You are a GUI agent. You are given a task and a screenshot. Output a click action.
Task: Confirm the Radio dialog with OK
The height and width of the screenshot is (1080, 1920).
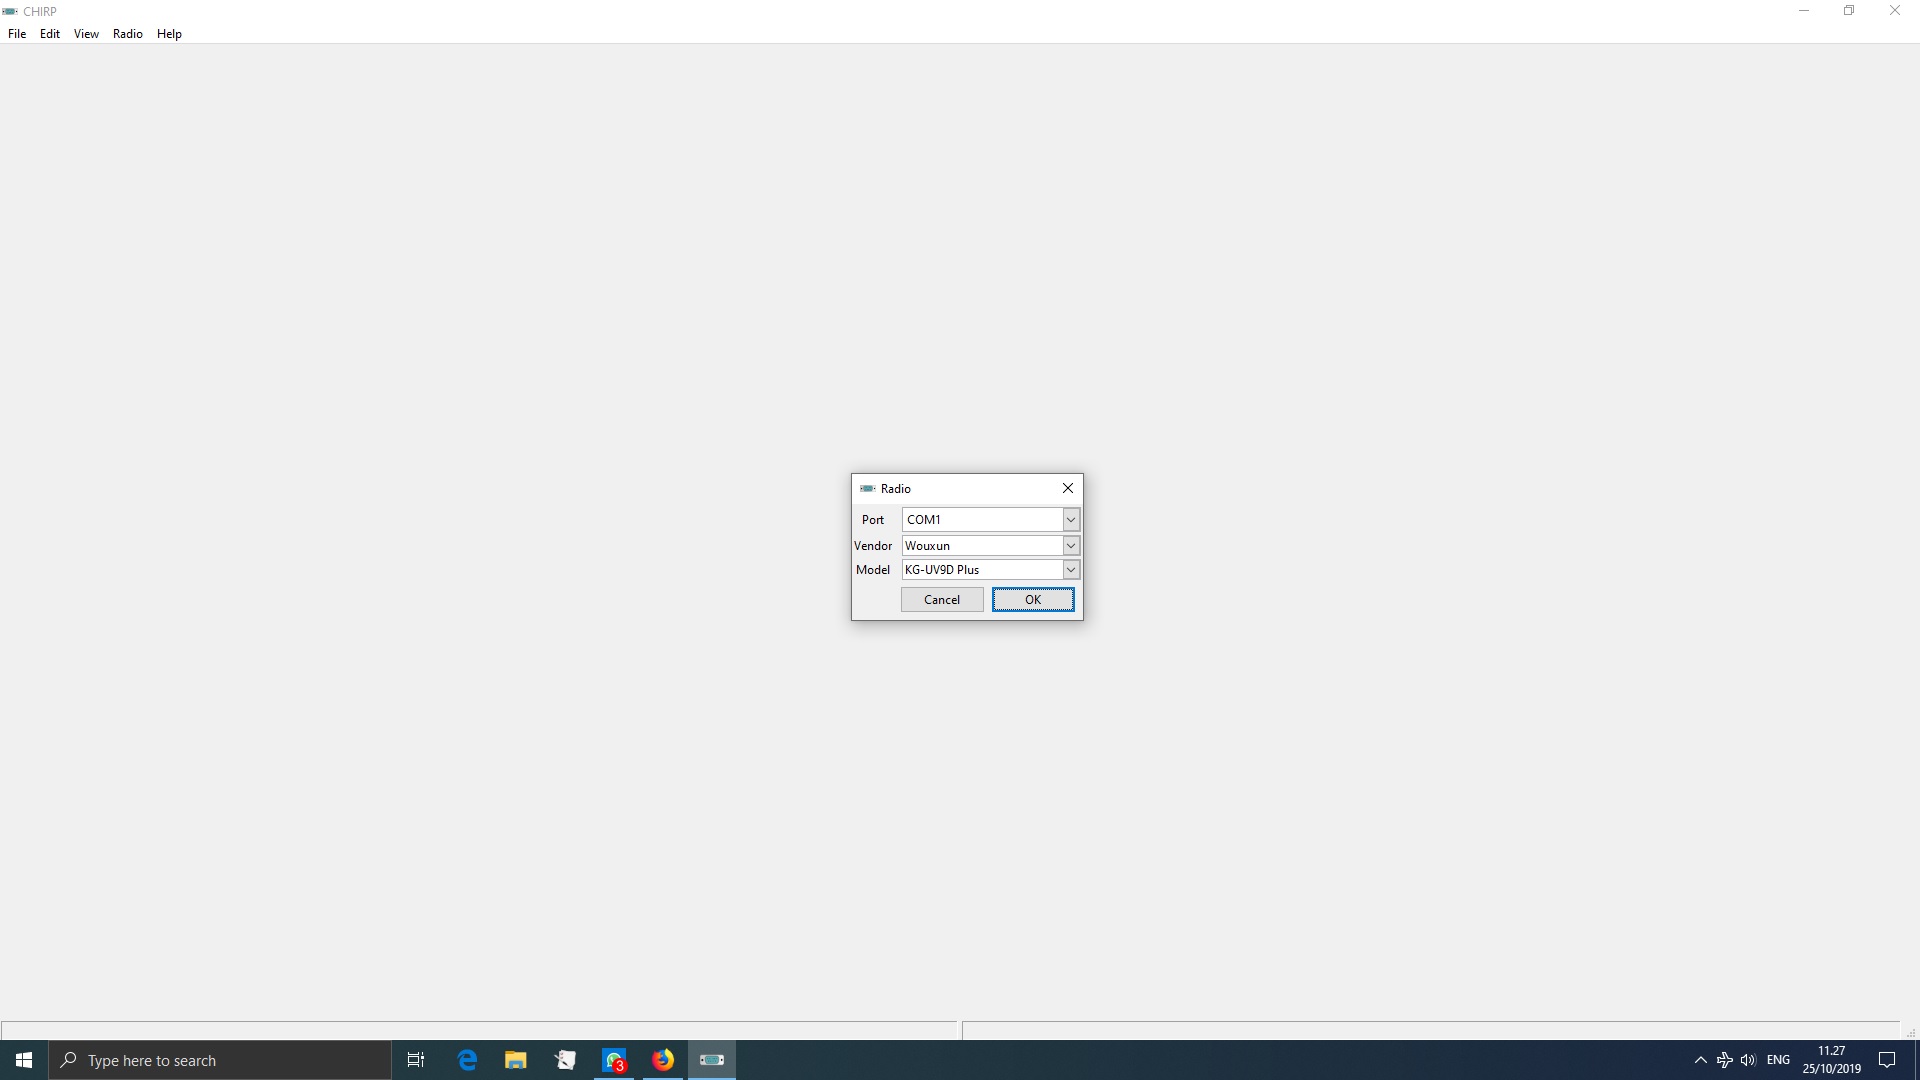(x=1033, y=599)
